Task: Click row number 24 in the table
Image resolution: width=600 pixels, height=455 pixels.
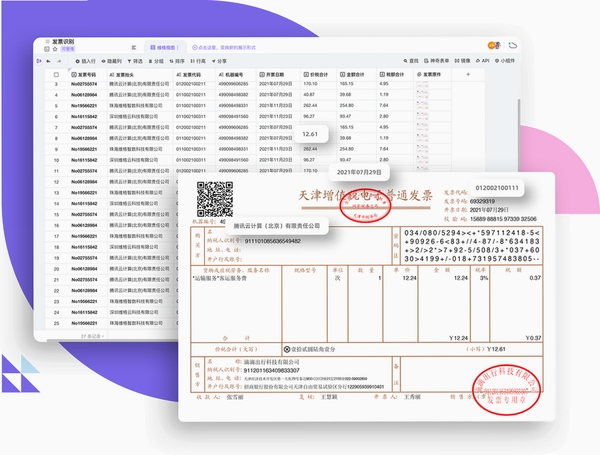Action: pos(56,313)
